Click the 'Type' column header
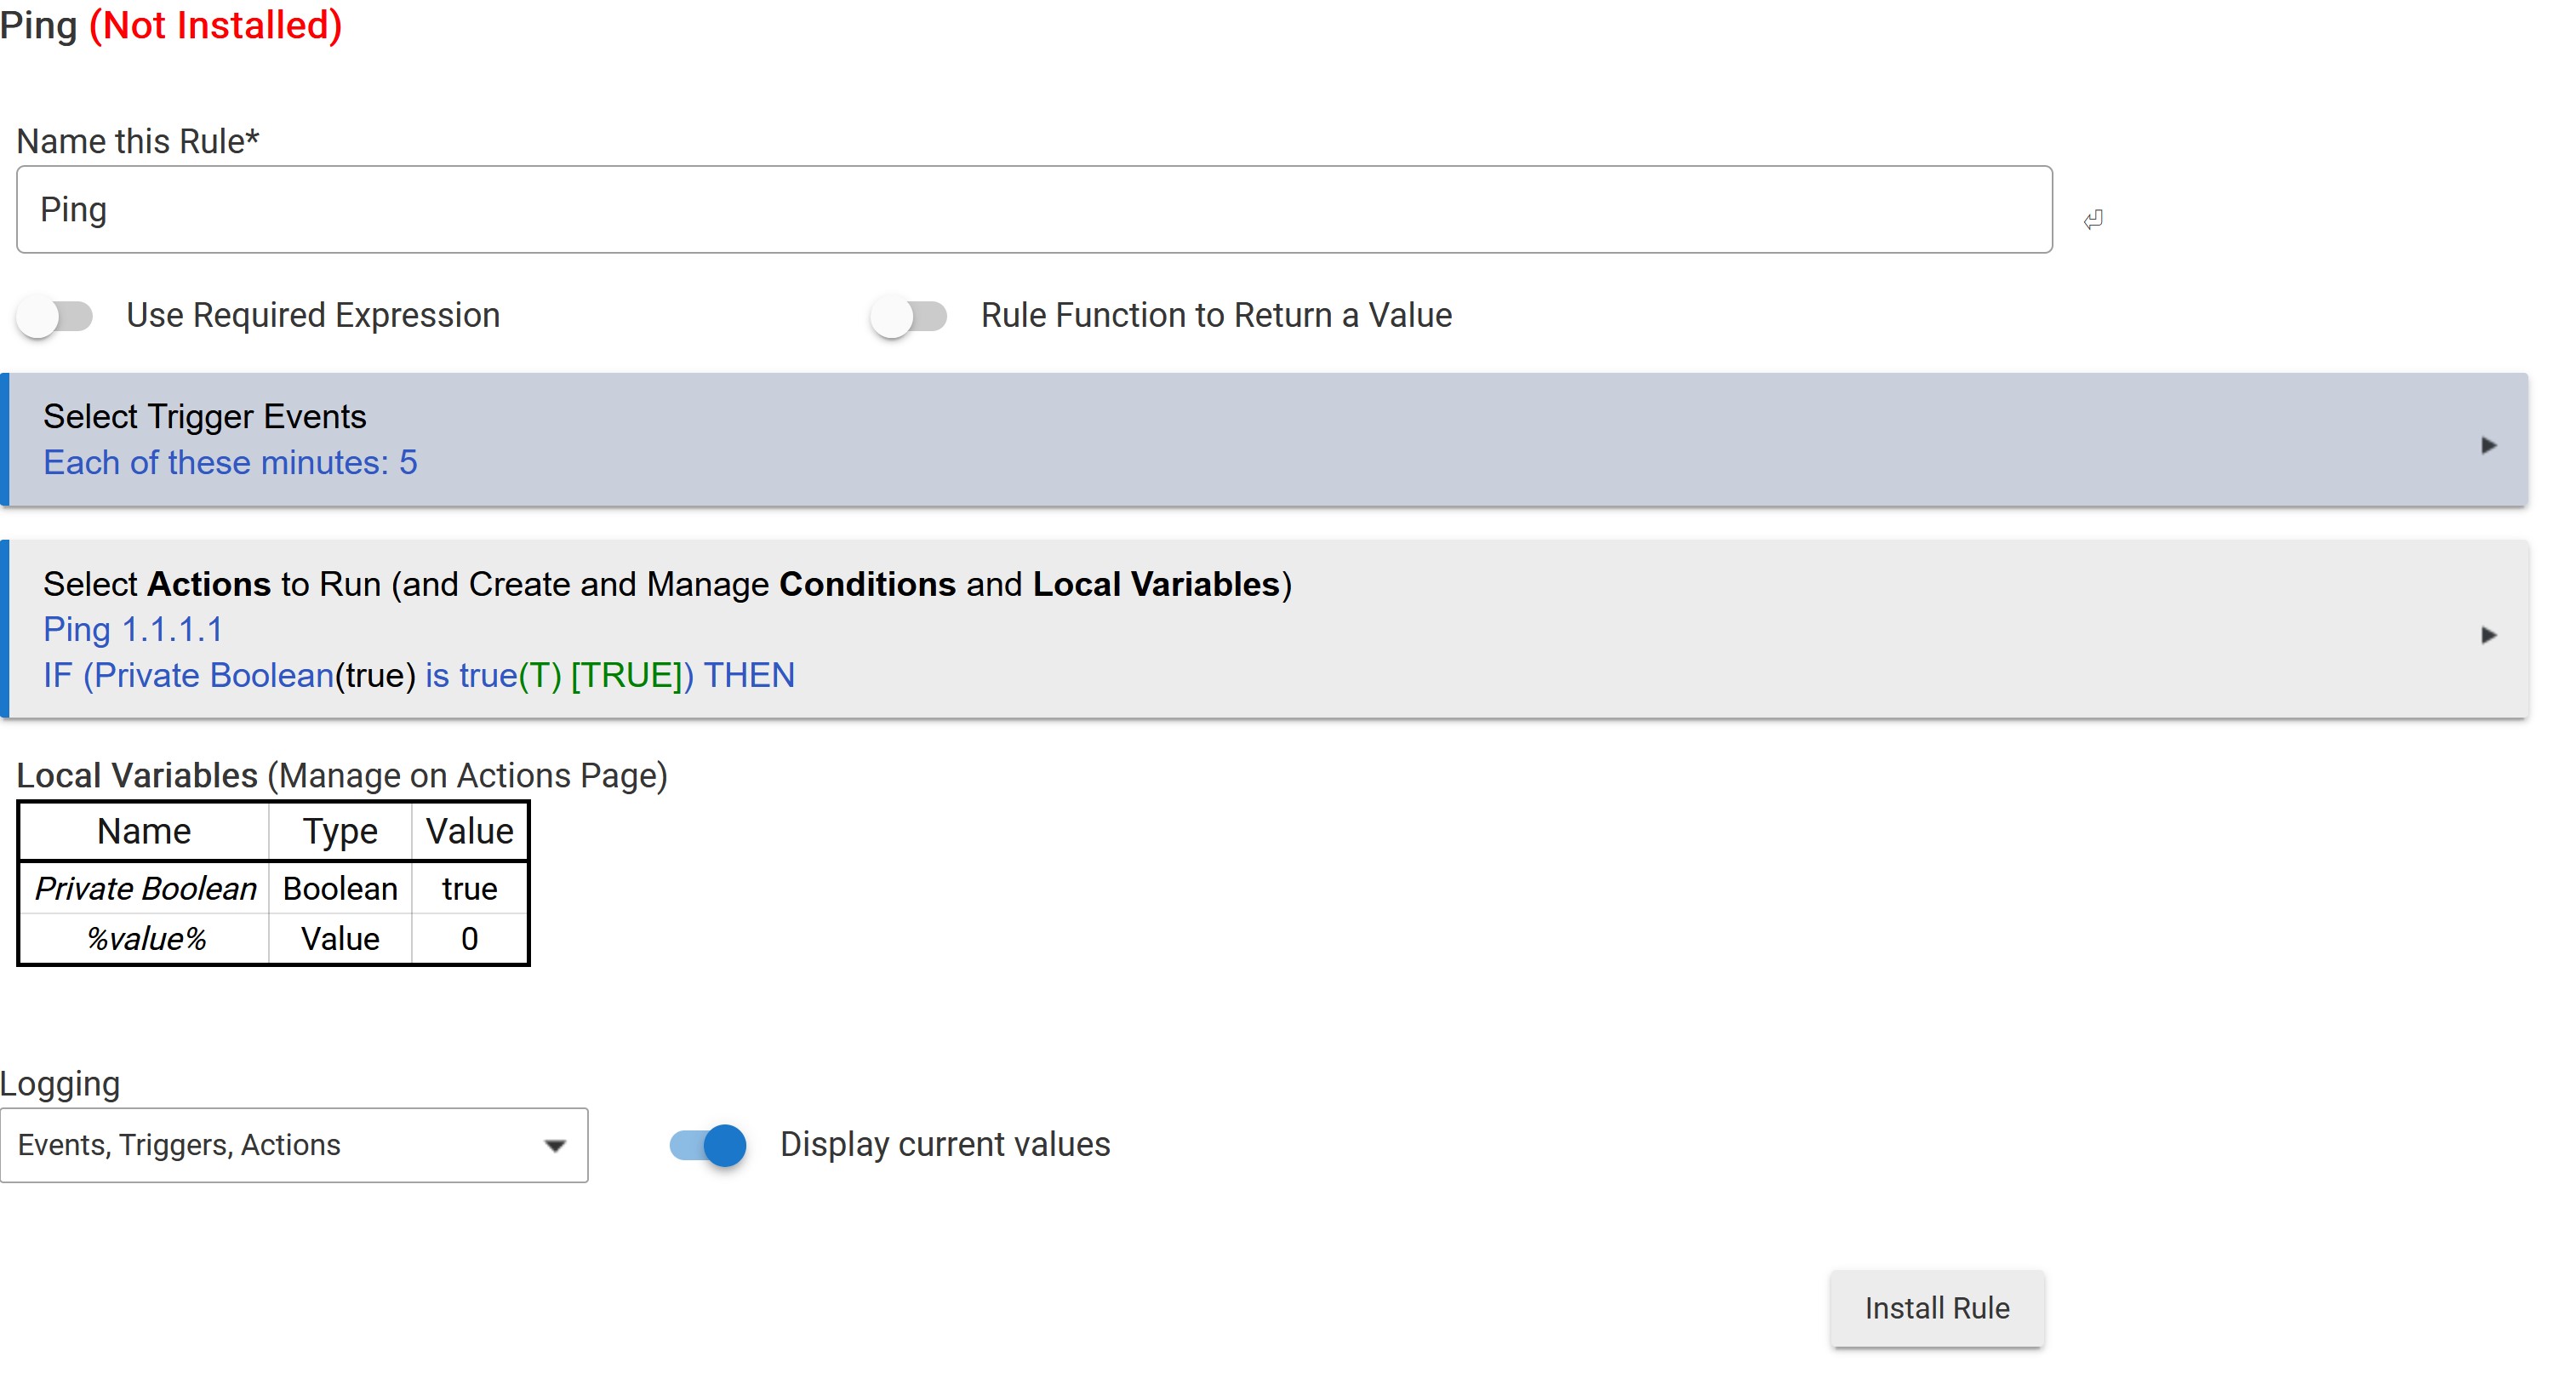Image resolution: width=2576 pixels, height=1396 pixels. pos(340,831)
